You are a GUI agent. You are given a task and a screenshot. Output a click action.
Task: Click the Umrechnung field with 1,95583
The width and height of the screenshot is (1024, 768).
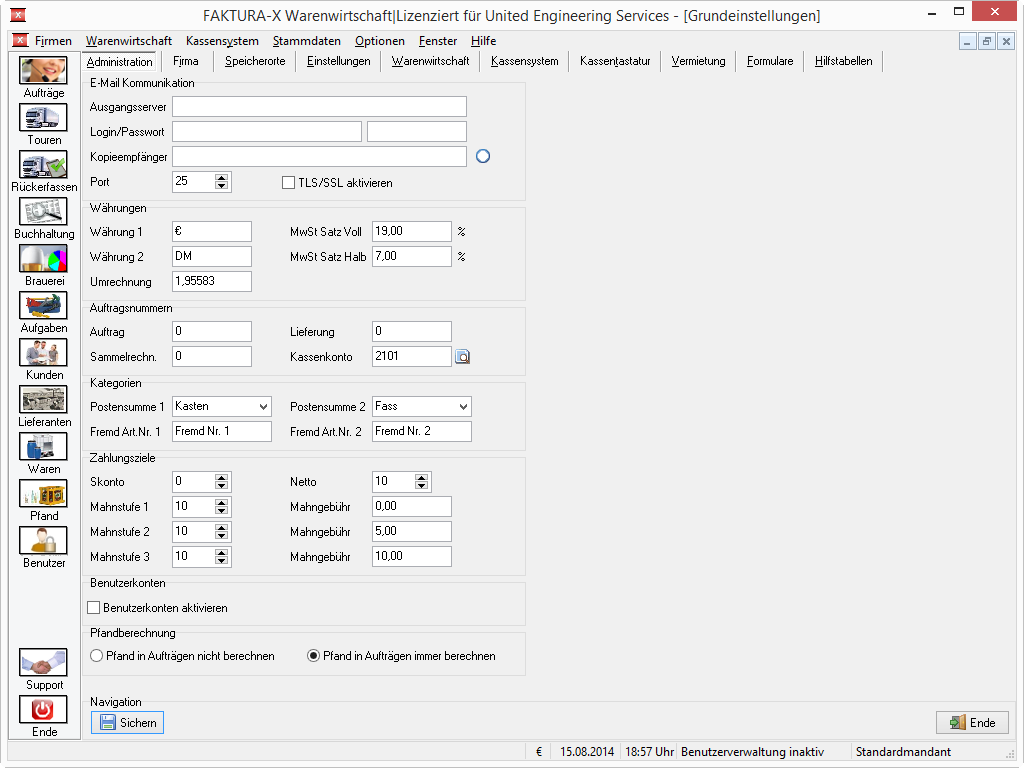pyautogui.click(x=212, y=281)
